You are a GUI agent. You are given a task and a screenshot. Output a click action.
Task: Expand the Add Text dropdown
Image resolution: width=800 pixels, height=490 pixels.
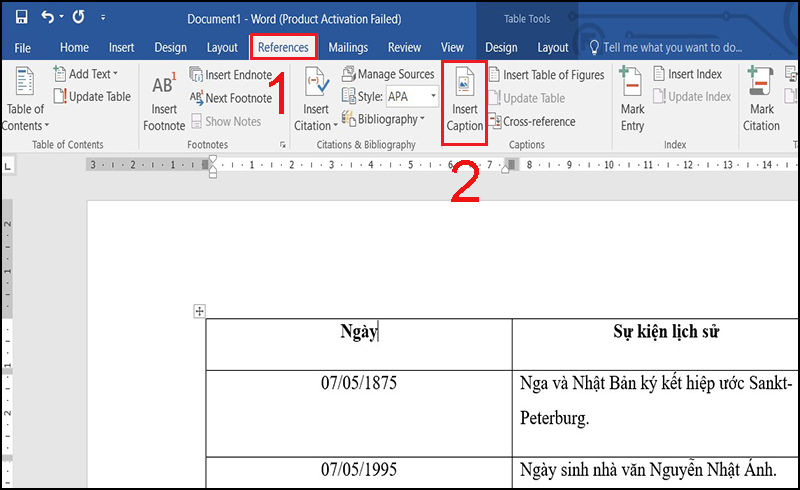point(86,74)
